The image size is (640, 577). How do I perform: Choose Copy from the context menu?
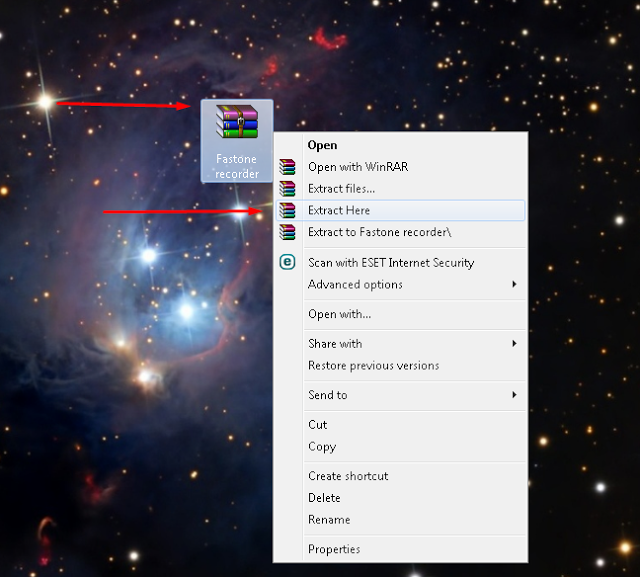400,446
